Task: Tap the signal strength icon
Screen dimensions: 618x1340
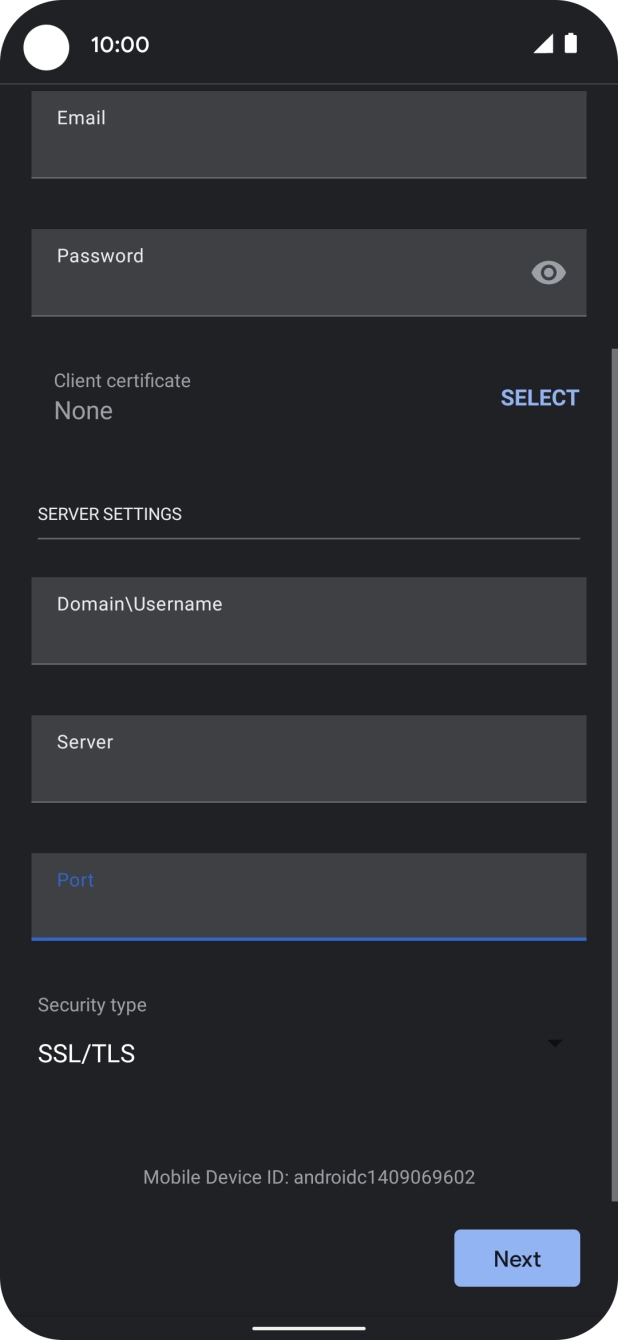Action: click(546, 44)
